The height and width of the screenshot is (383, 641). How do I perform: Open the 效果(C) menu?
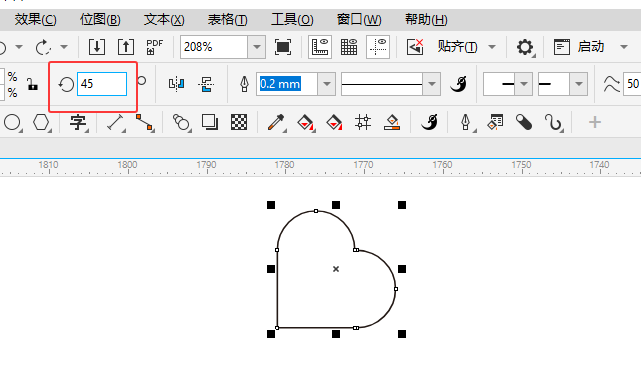(x=36, y=20)
